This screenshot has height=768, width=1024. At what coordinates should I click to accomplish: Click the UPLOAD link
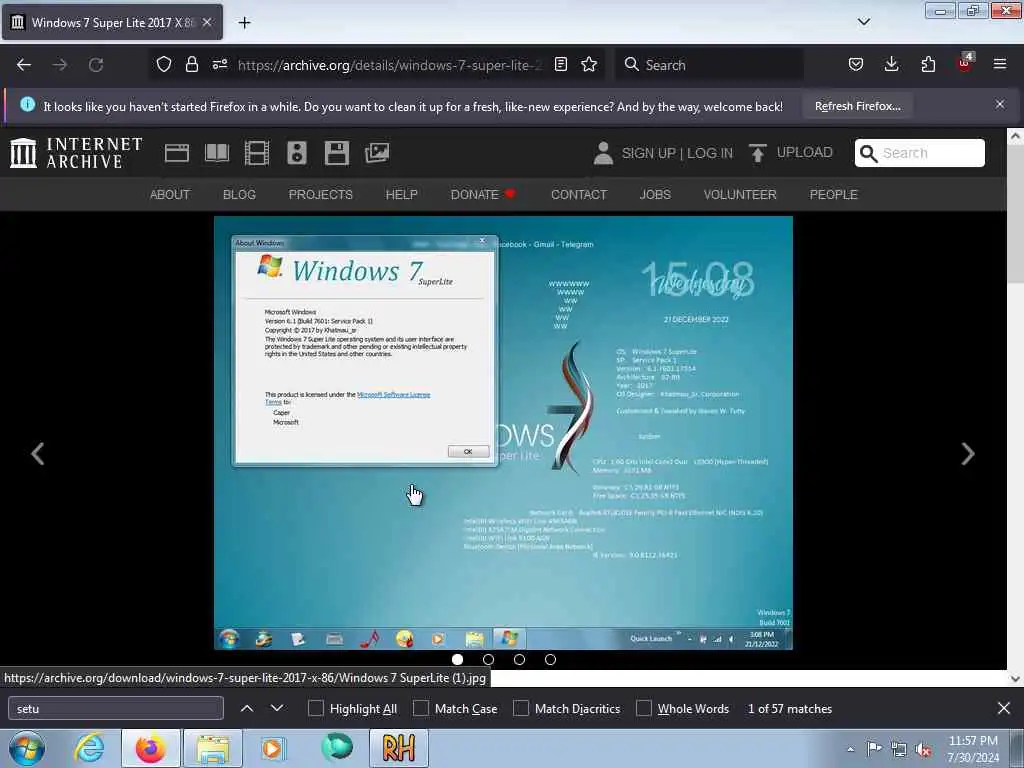point(805,152)
